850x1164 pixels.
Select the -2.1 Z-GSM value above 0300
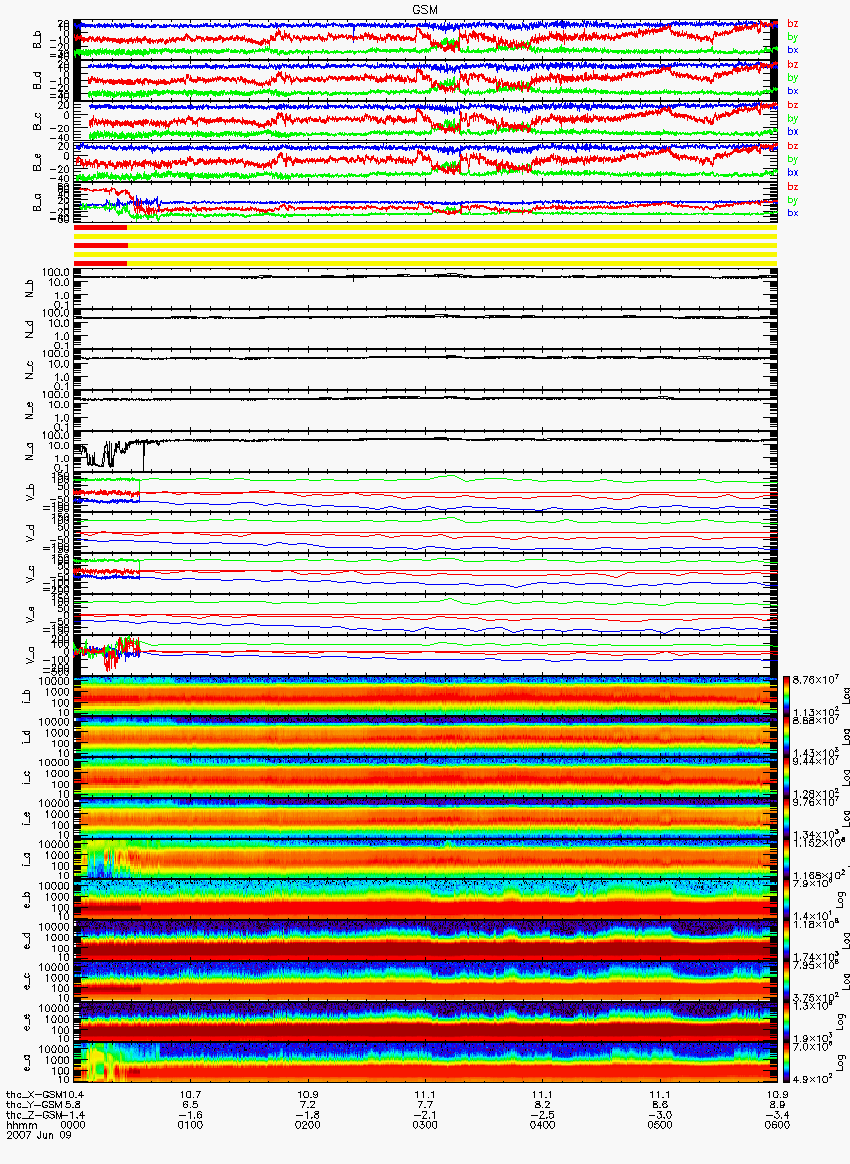[x=425, y=1114]
